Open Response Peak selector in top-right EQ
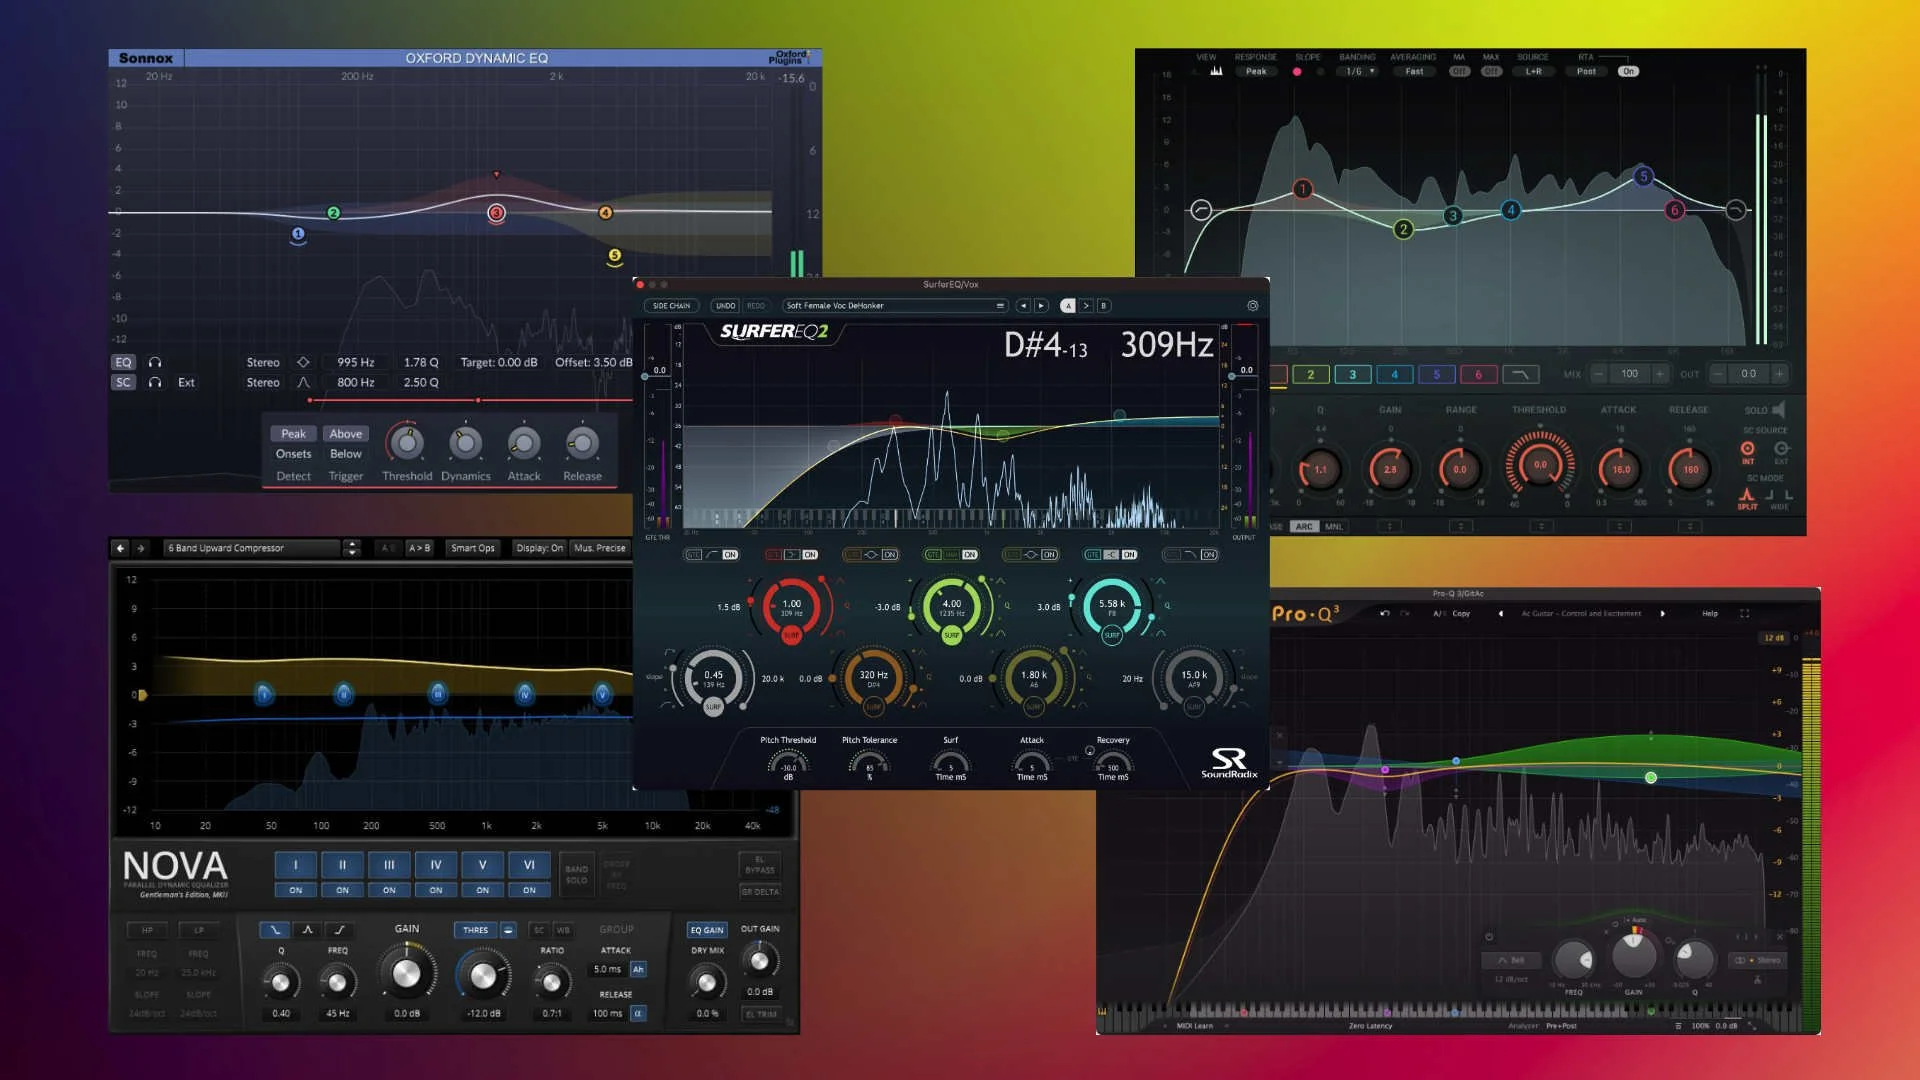1920x1080 pixels. click(1256, 71)
